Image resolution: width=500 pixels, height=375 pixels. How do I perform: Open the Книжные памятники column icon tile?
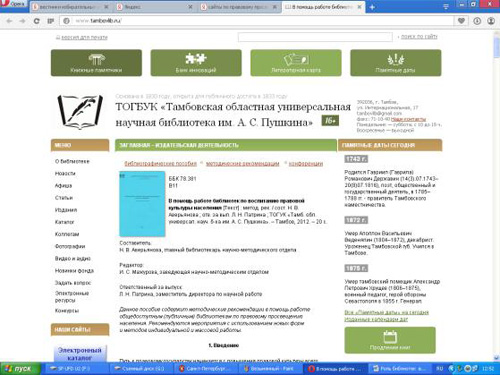(96, 63)
